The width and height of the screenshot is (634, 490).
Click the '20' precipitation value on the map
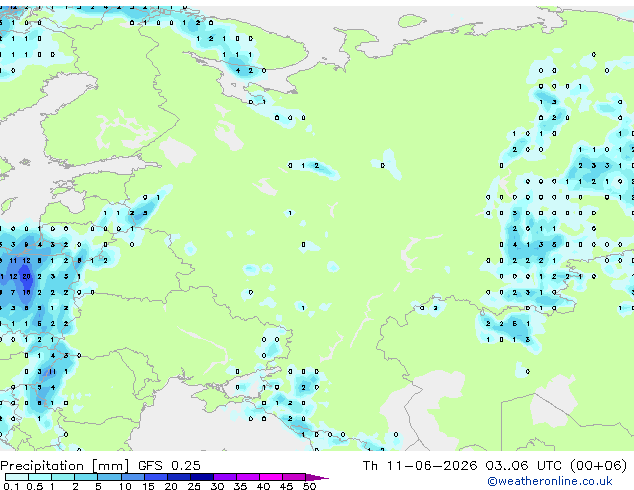pos(26,277)
